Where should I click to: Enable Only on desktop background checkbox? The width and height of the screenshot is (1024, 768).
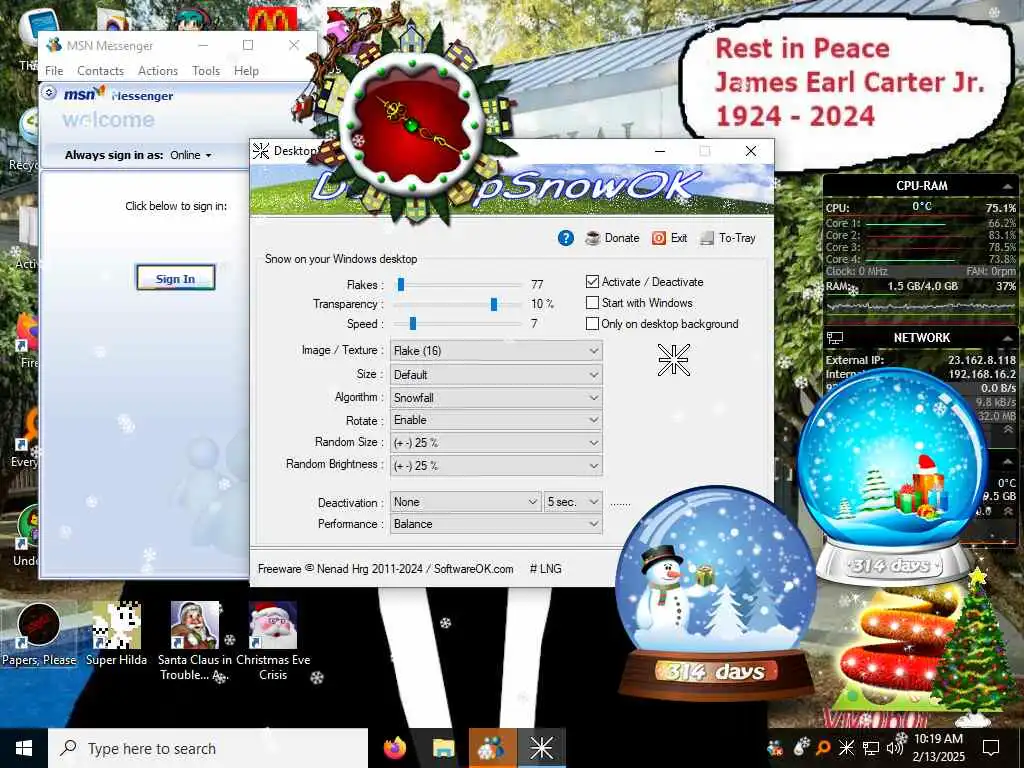(592, 324)
